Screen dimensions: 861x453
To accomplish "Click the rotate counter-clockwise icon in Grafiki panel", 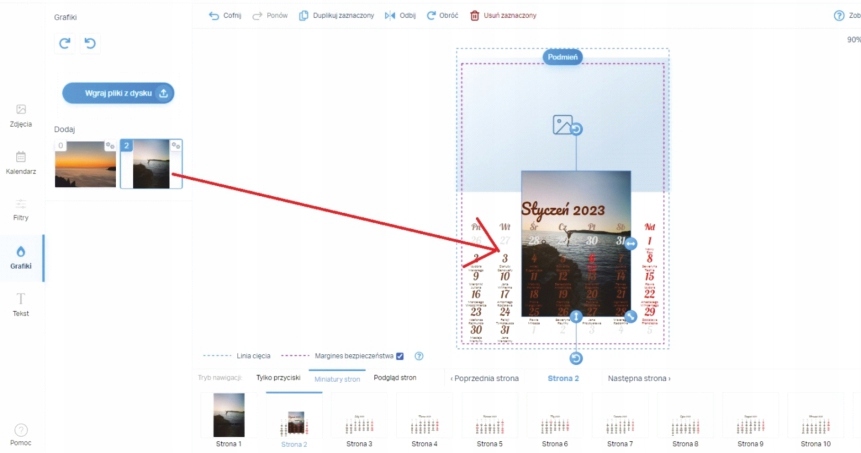I will (90, 43).
